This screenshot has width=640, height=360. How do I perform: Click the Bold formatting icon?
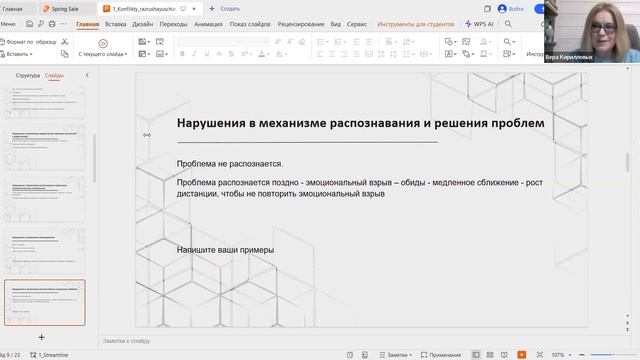tap(182, 54)
